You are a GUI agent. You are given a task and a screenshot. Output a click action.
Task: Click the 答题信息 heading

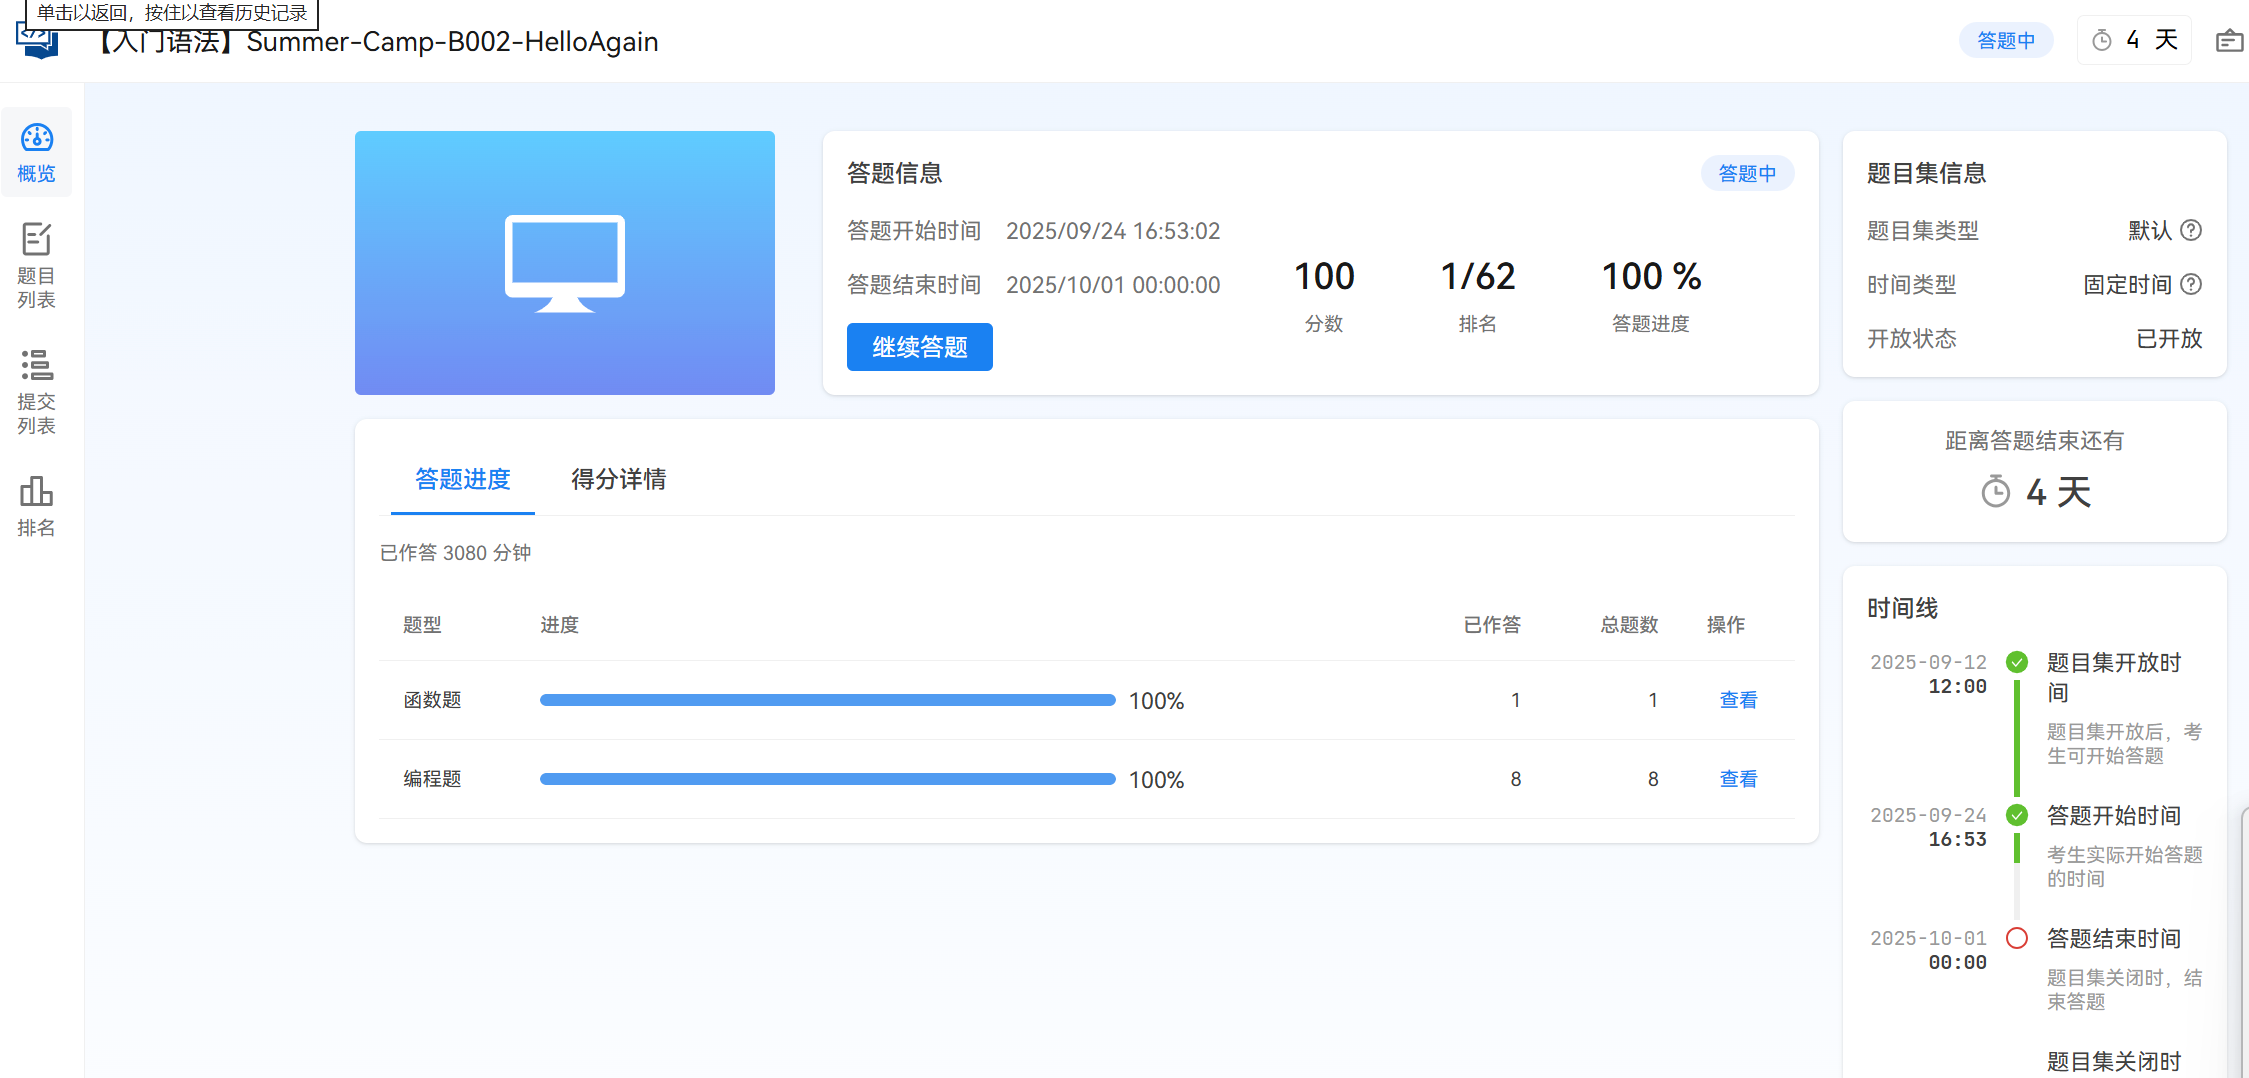point(894,173)
